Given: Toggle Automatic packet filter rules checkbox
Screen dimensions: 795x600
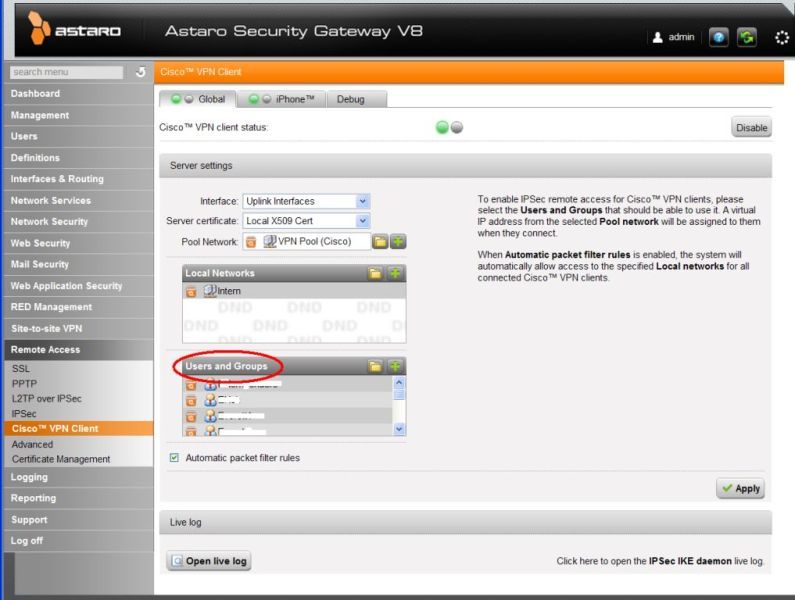Looking at the screenshot, I should 174,457.
